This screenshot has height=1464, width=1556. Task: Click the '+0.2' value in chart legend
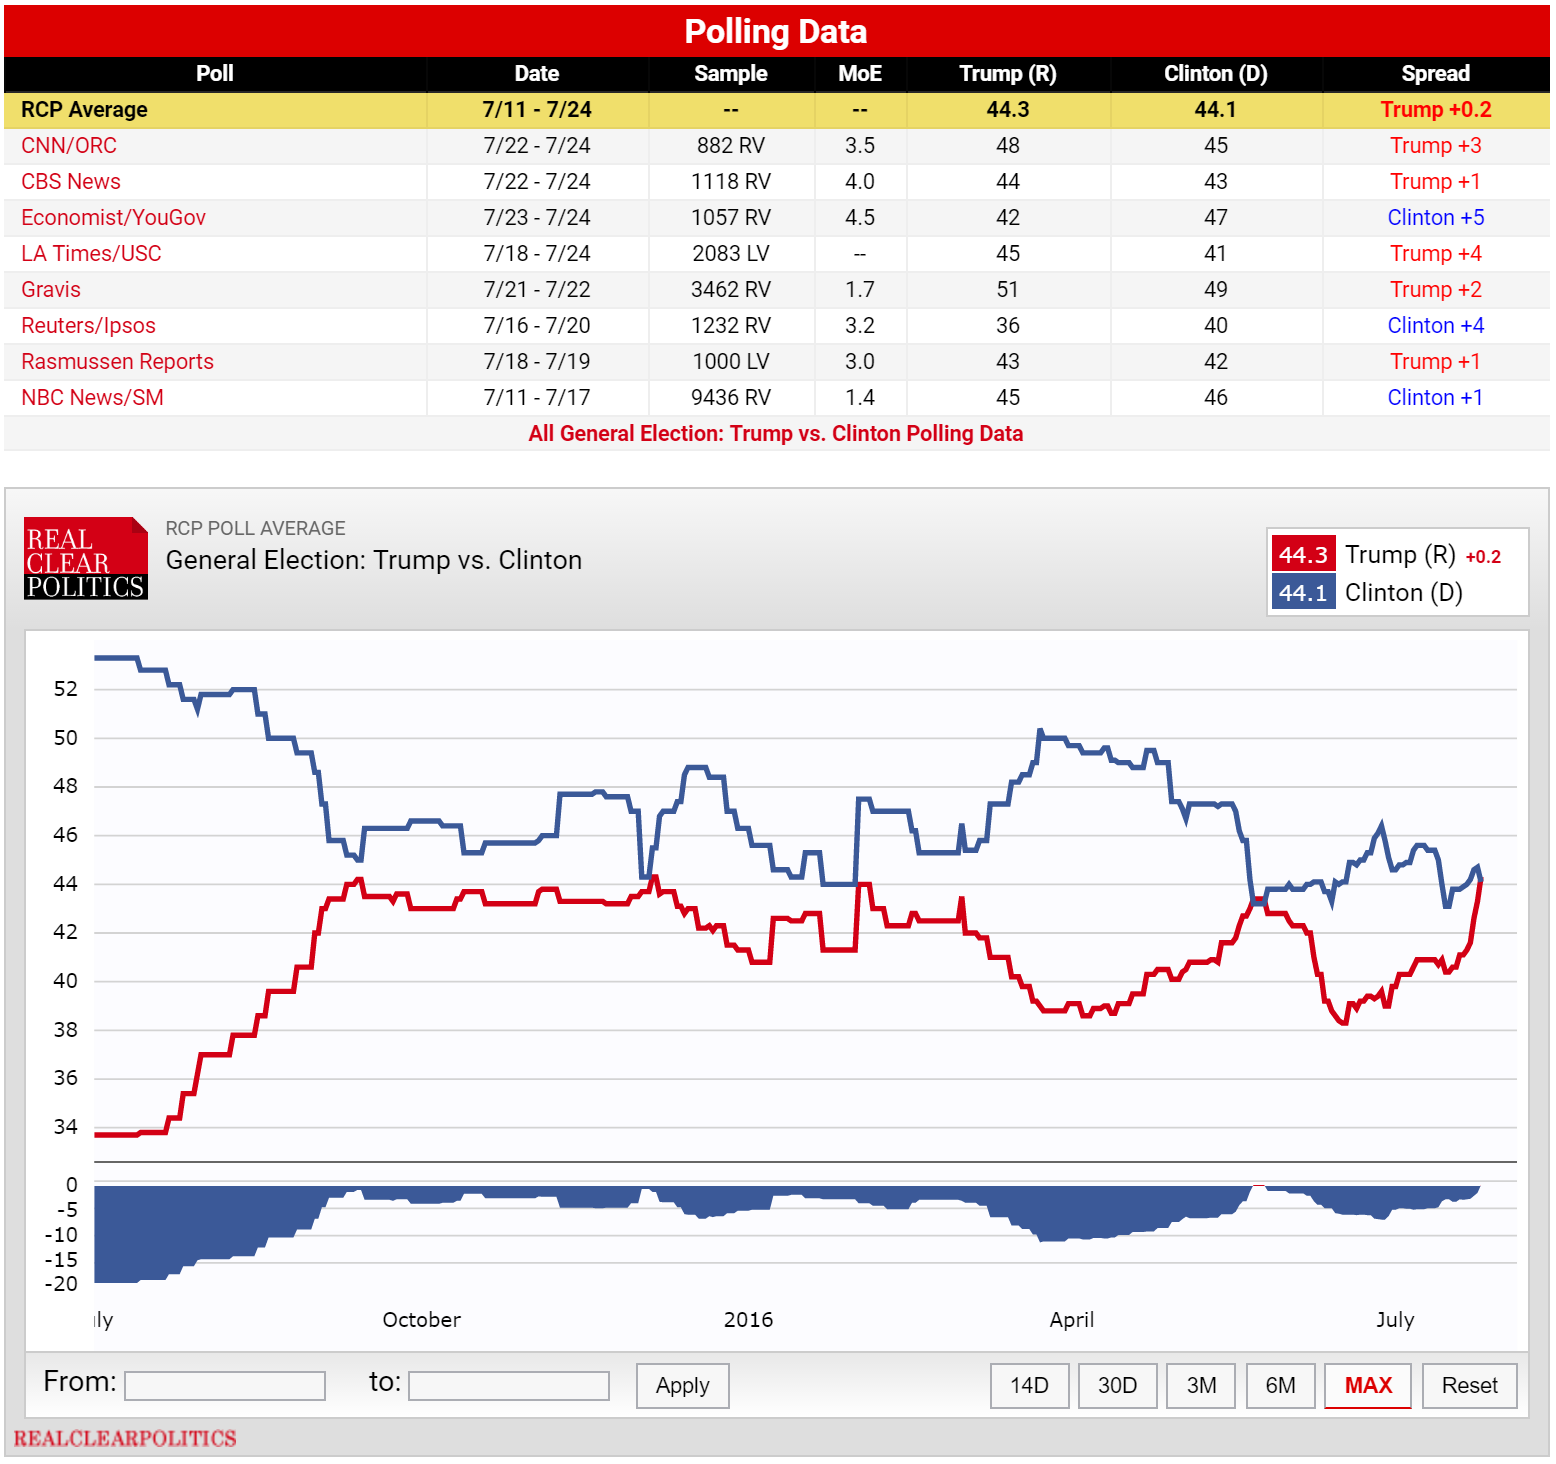pos(1484,557)
